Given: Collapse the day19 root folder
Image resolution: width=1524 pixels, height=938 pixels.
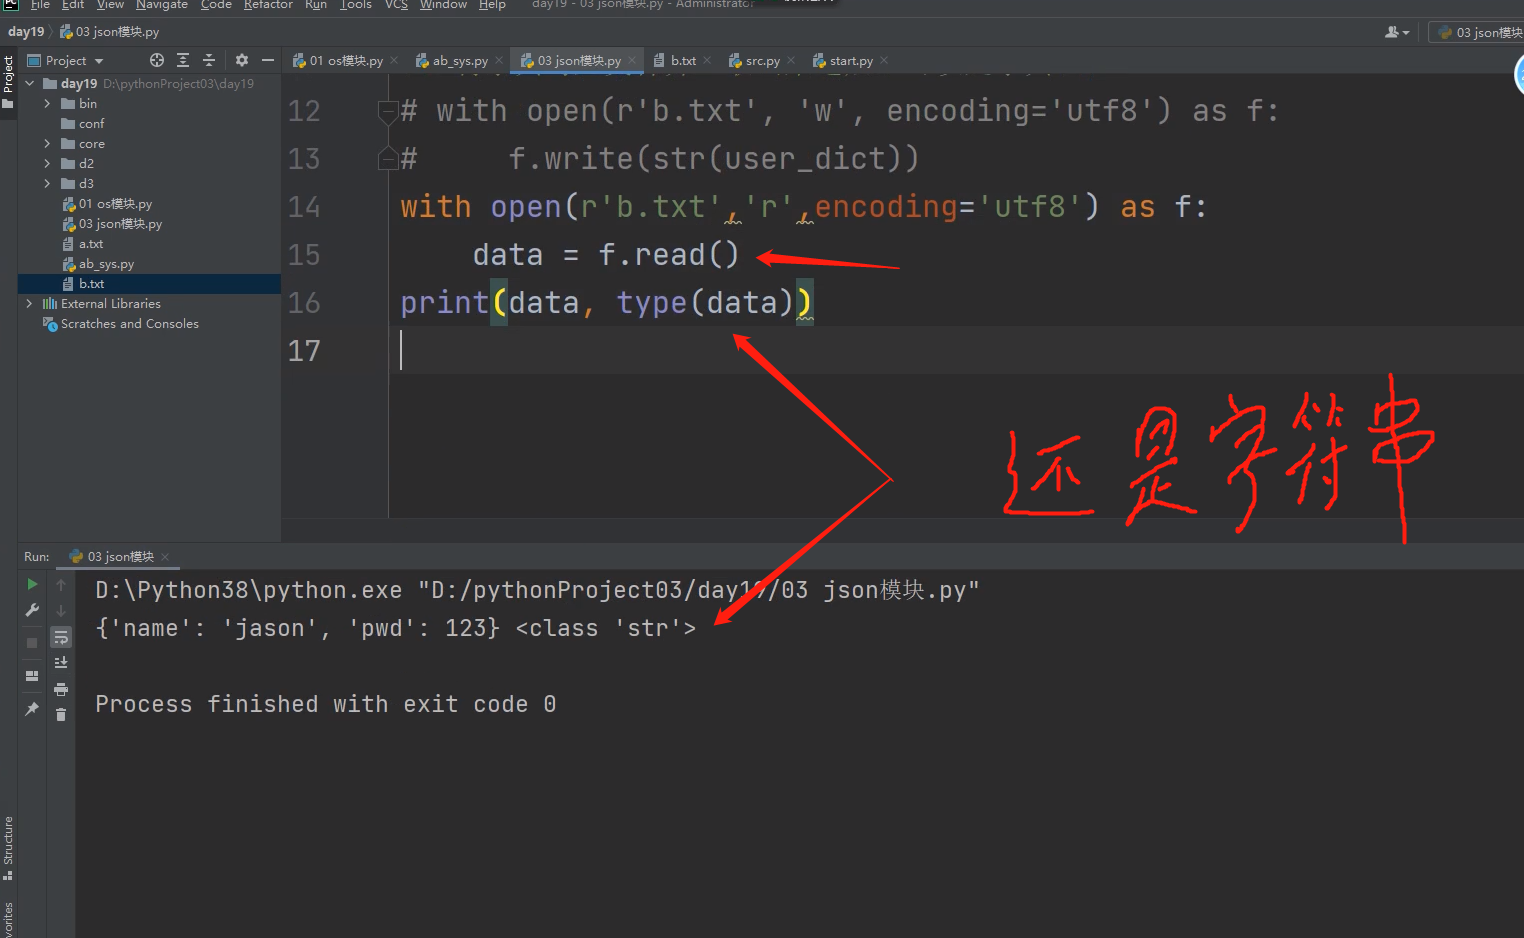Looking at the screenshot, I should tap(30, 84).
